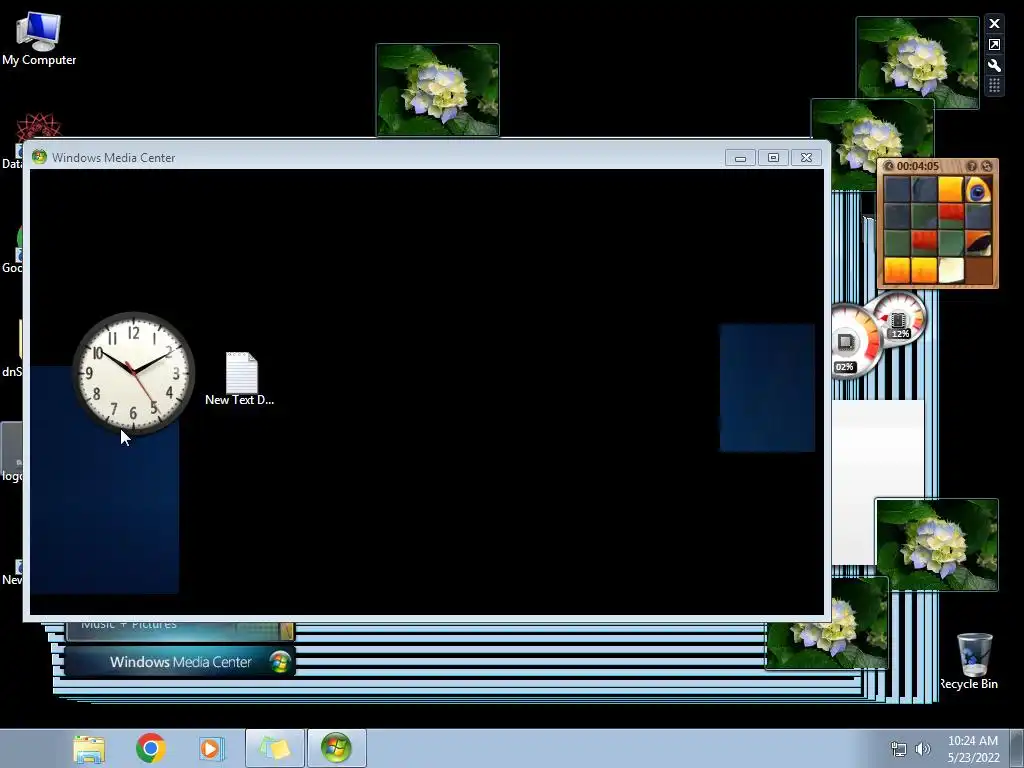The width and height of the screenshot is (1024, 768).
Task: Click the CPU usage dial showing 02%
Action: tap(852, 342)
